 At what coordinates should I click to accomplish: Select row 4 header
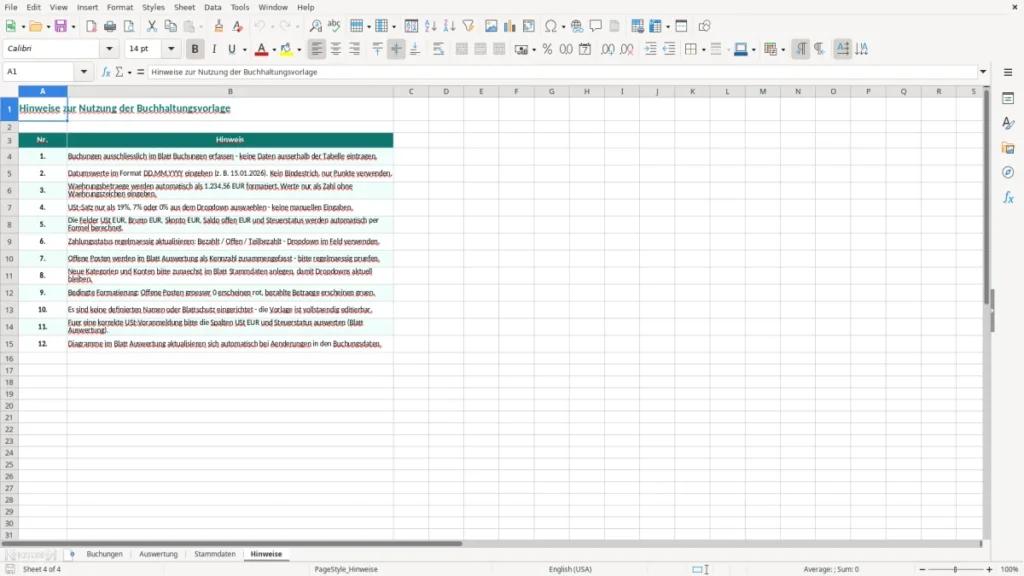click(9, 157)
